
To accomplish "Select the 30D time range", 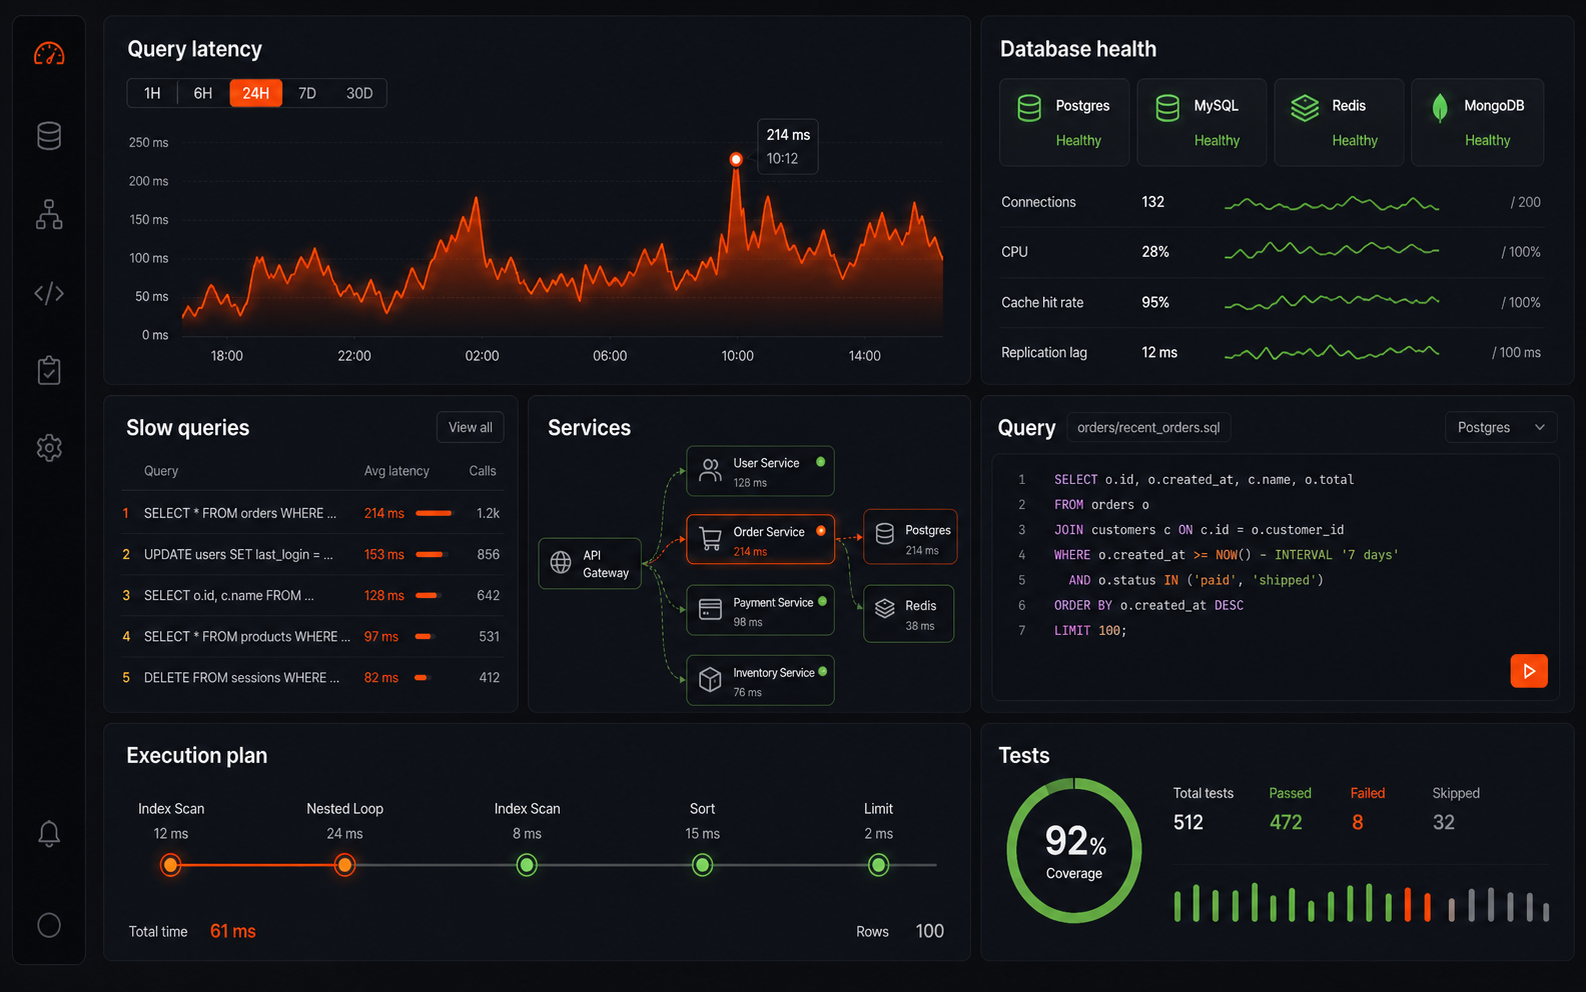I will (359, 93).
